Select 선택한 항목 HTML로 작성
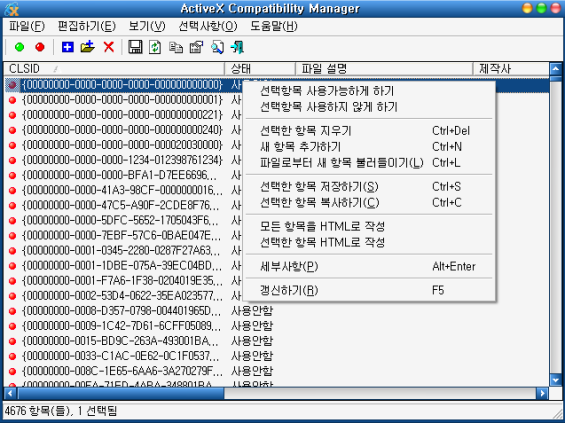Screen dimensions: 565x423 click(x=369, y=242)
